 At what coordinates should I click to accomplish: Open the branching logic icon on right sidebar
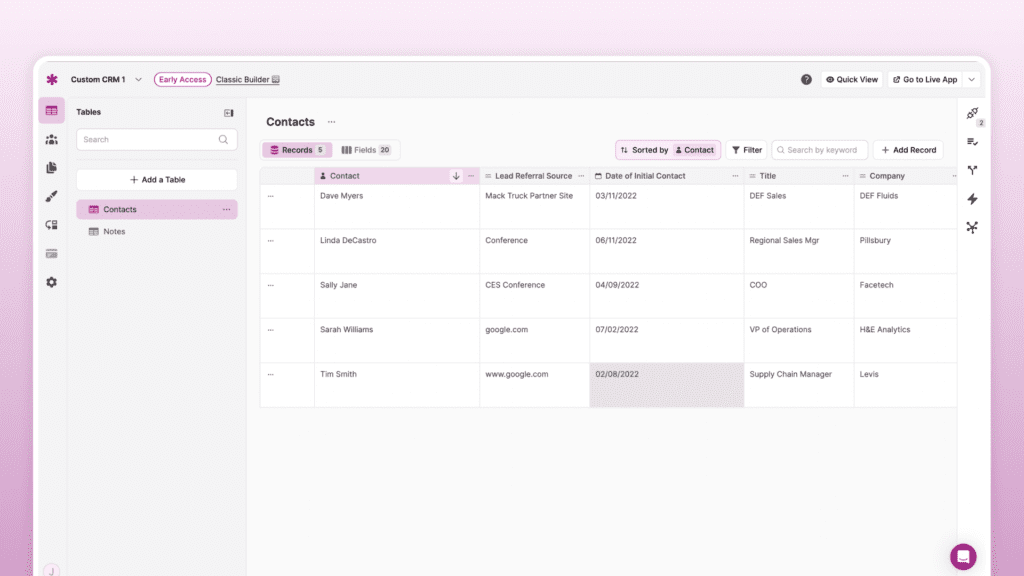click(x=971, y=170)
